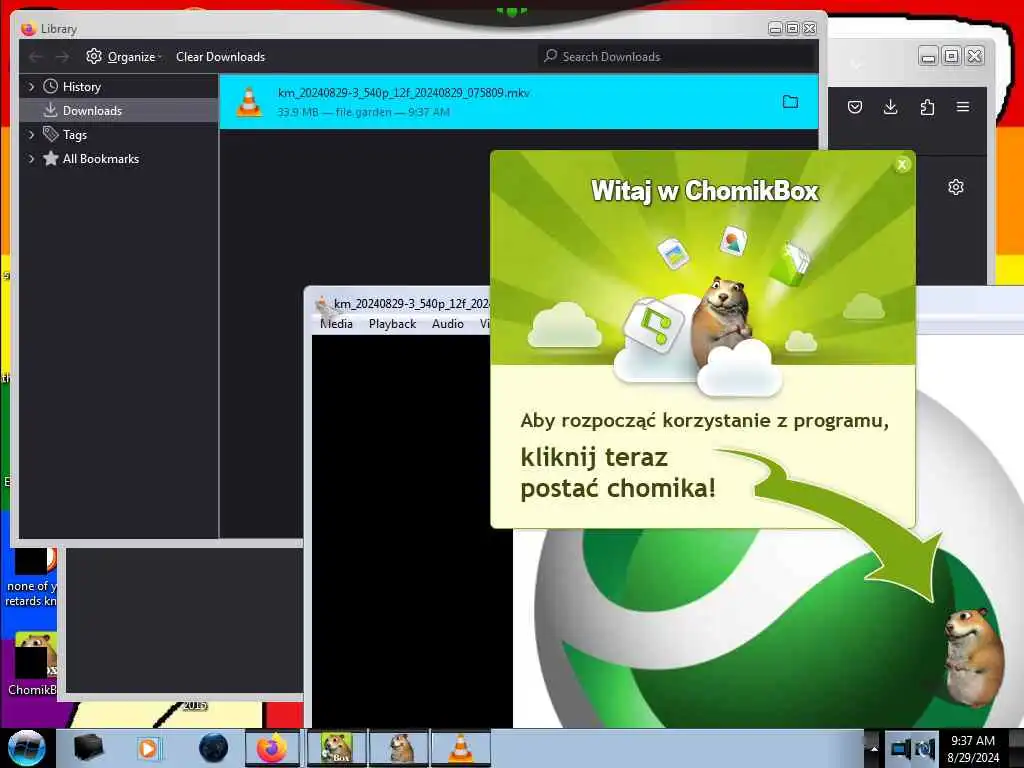Screen dimensions: 1024x768
Task: Click the VLC window title bar icon
Action: click(x=322, y=304)
